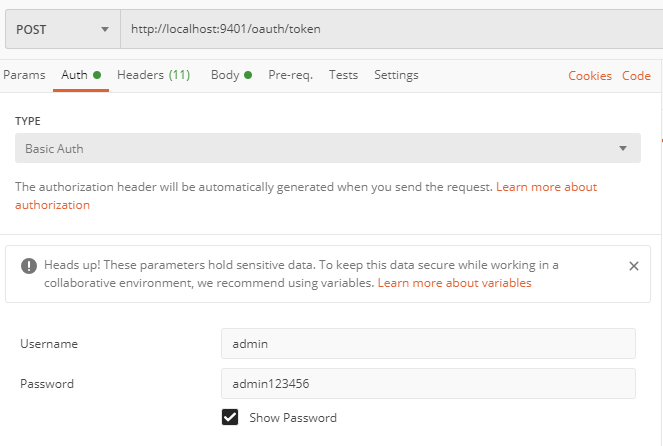Uncheck the Show Password checkbox
The width and height of the screenshot is (663, 446).
coord(230,417)
